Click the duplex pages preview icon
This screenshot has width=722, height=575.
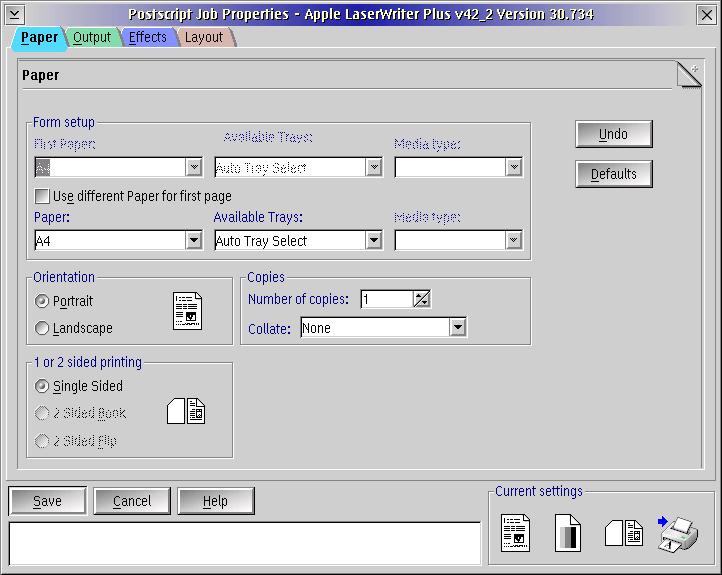click(x=186, y=411)
